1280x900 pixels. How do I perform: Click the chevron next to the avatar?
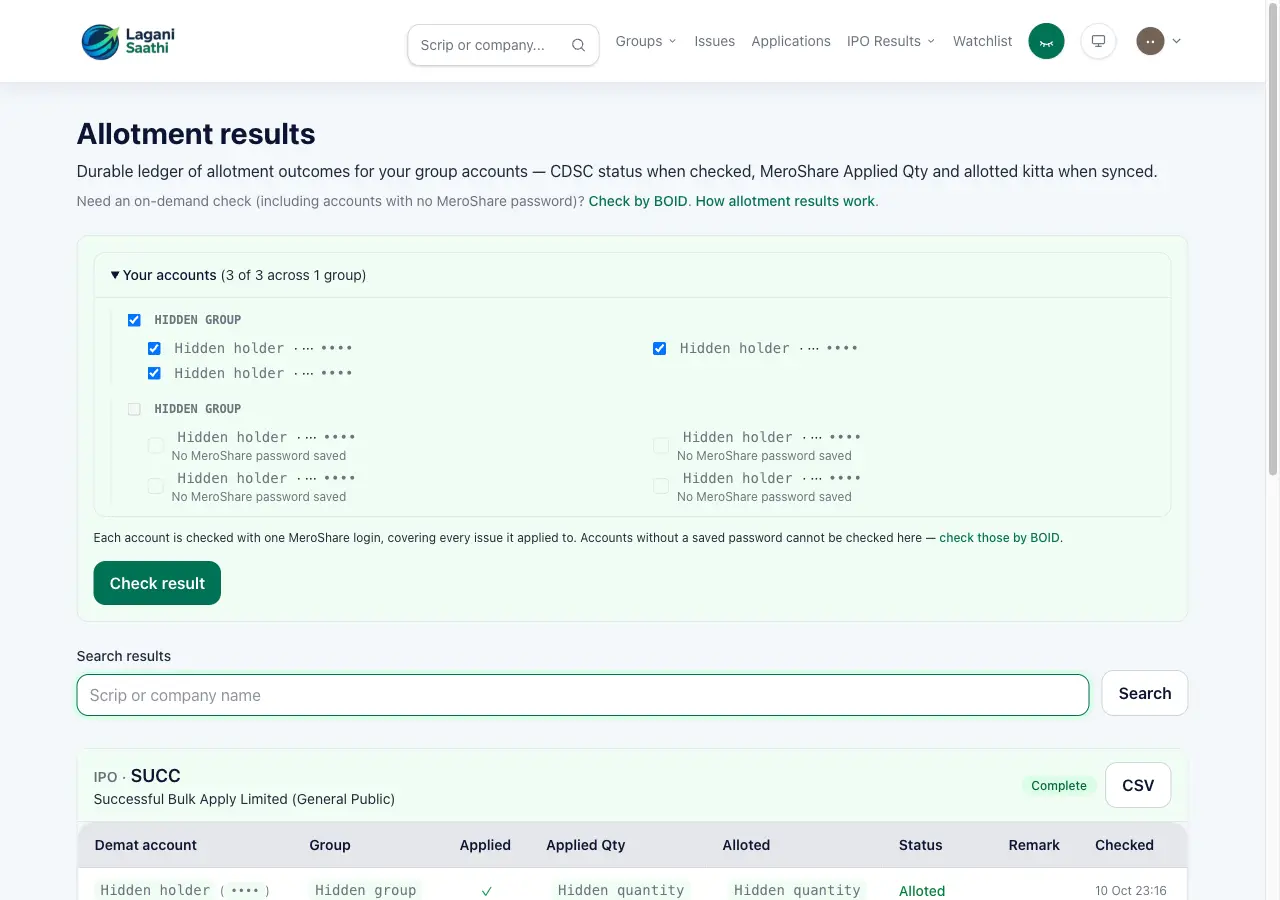click(x=1177, y=41)
